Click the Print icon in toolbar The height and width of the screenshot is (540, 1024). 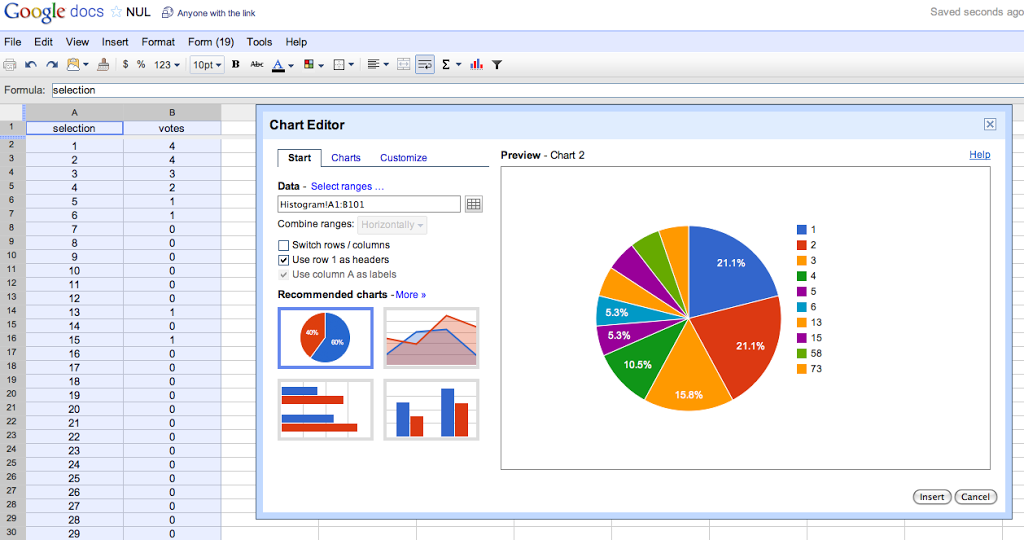10,65
